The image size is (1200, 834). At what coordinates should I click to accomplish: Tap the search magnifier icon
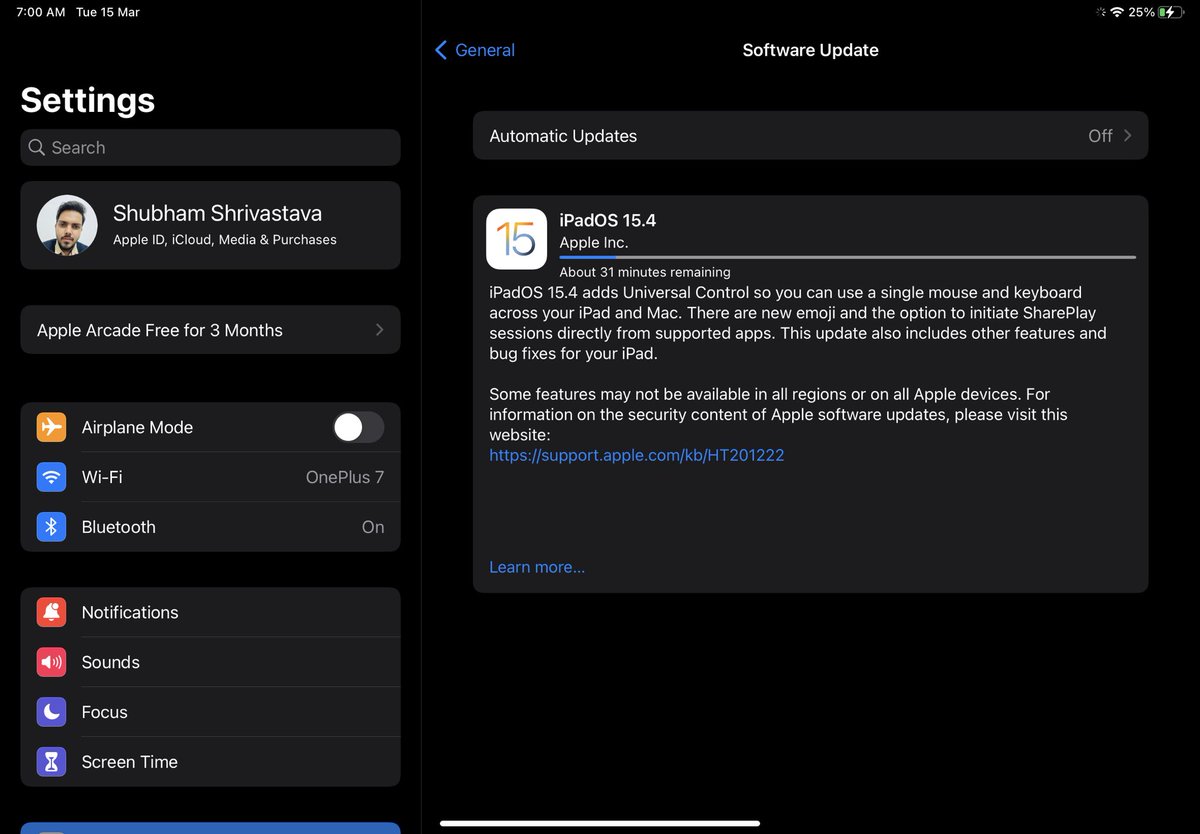click(37, 147)
